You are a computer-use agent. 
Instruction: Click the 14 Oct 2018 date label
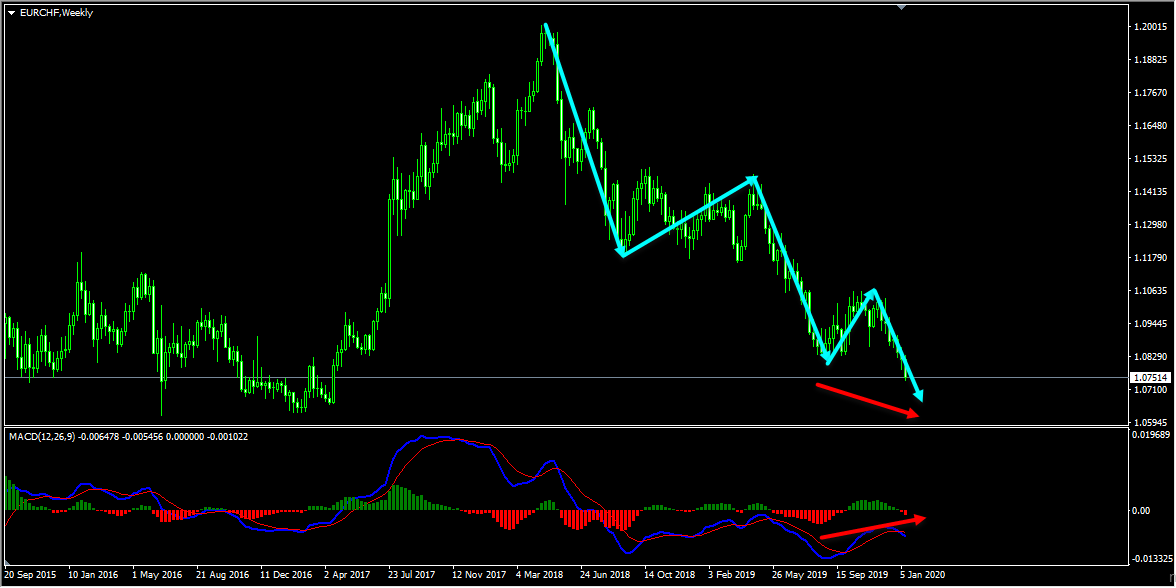point(672,574)
